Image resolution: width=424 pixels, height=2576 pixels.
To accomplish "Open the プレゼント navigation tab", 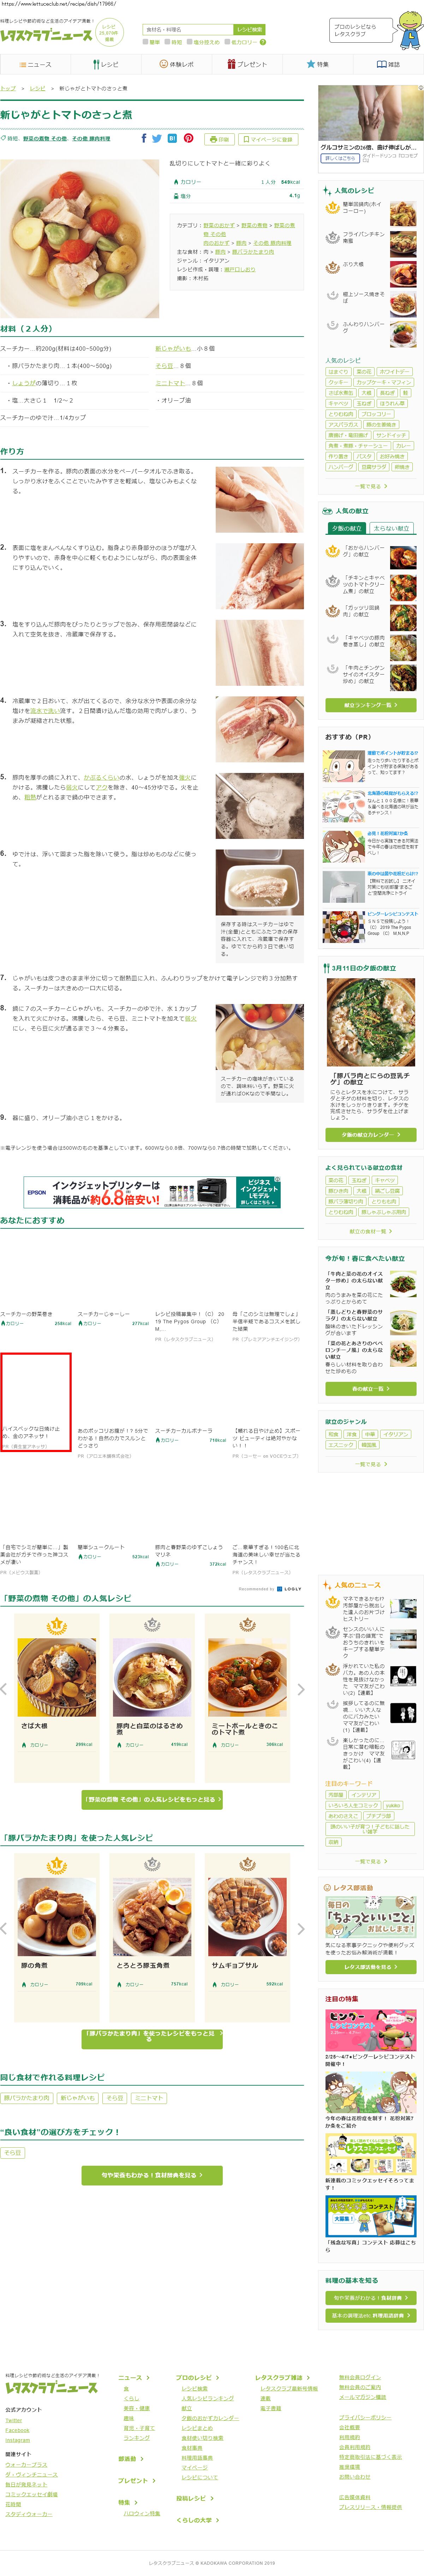I will pos(247,64).
